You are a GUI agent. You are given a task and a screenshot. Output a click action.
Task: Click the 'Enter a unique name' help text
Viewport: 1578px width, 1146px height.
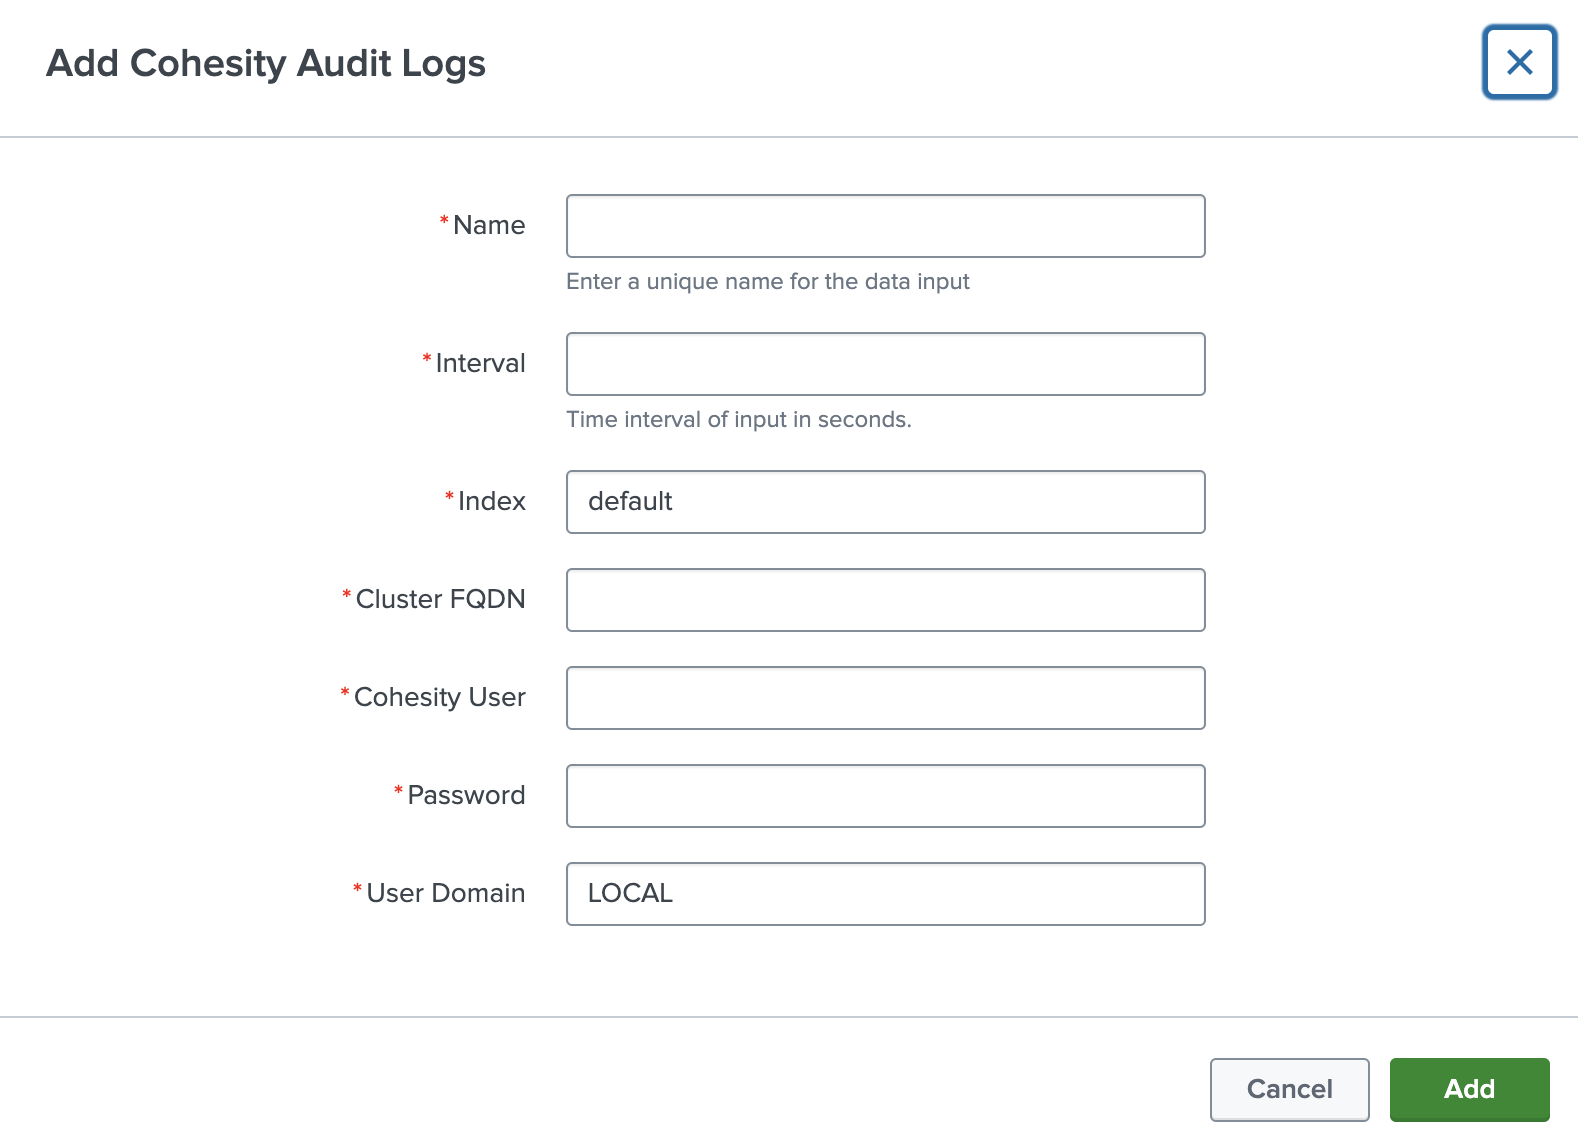[768, 282]
